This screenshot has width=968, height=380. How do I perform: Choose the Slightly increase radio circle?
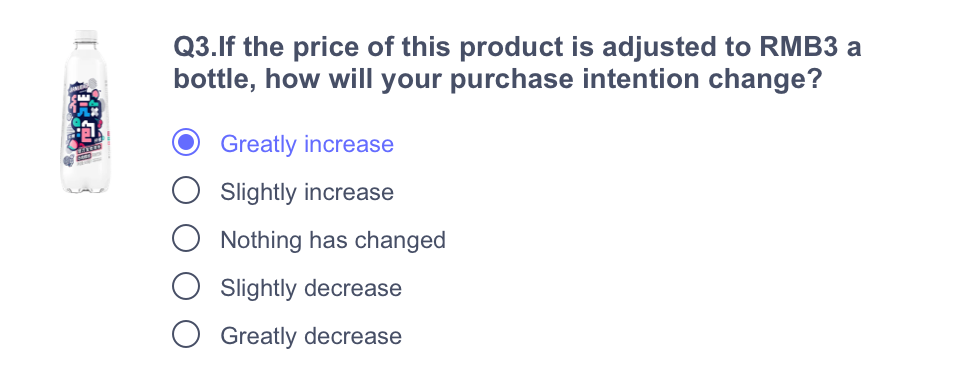click(x=186, y=191)
